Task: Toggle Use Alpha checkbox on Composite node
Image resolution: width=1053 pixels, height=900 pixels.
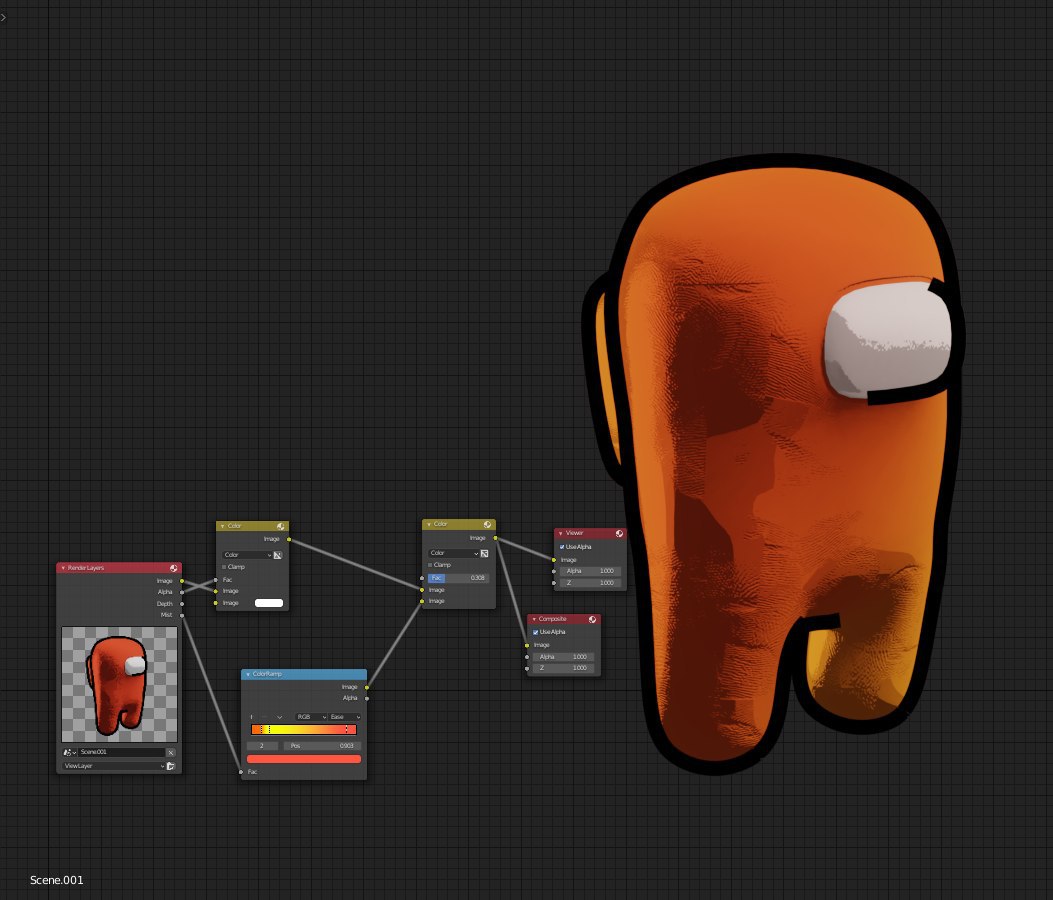Action: pyautogui.click(x=535, y=632)
